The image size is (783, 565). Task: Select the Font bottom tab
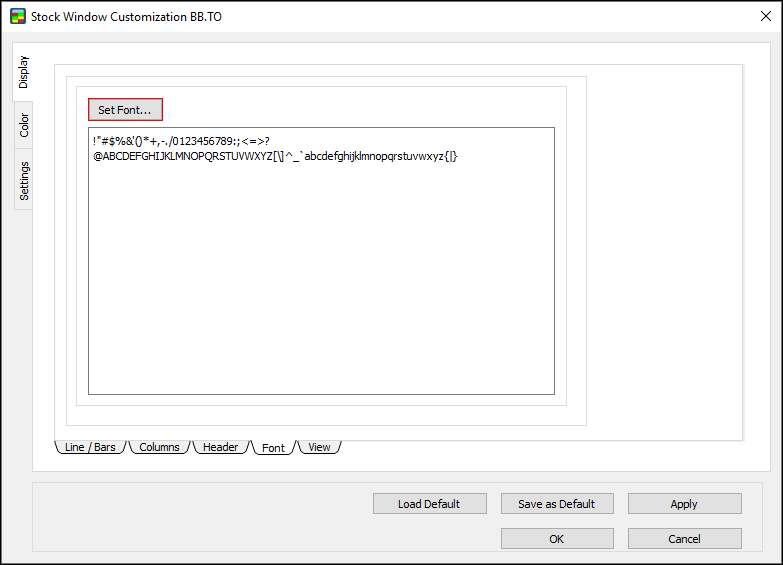pyautogui.click(x=273, y=448)
